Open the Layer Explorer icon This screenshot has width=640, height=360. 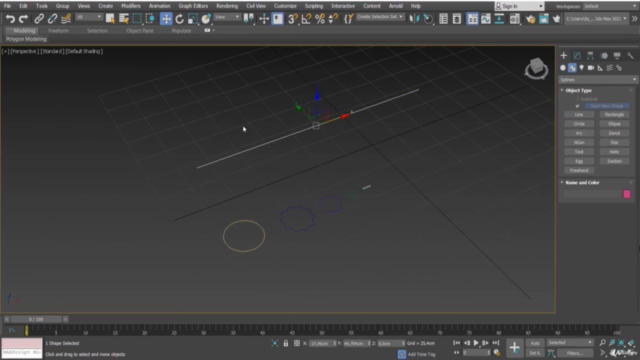click(x=457, y=19)
